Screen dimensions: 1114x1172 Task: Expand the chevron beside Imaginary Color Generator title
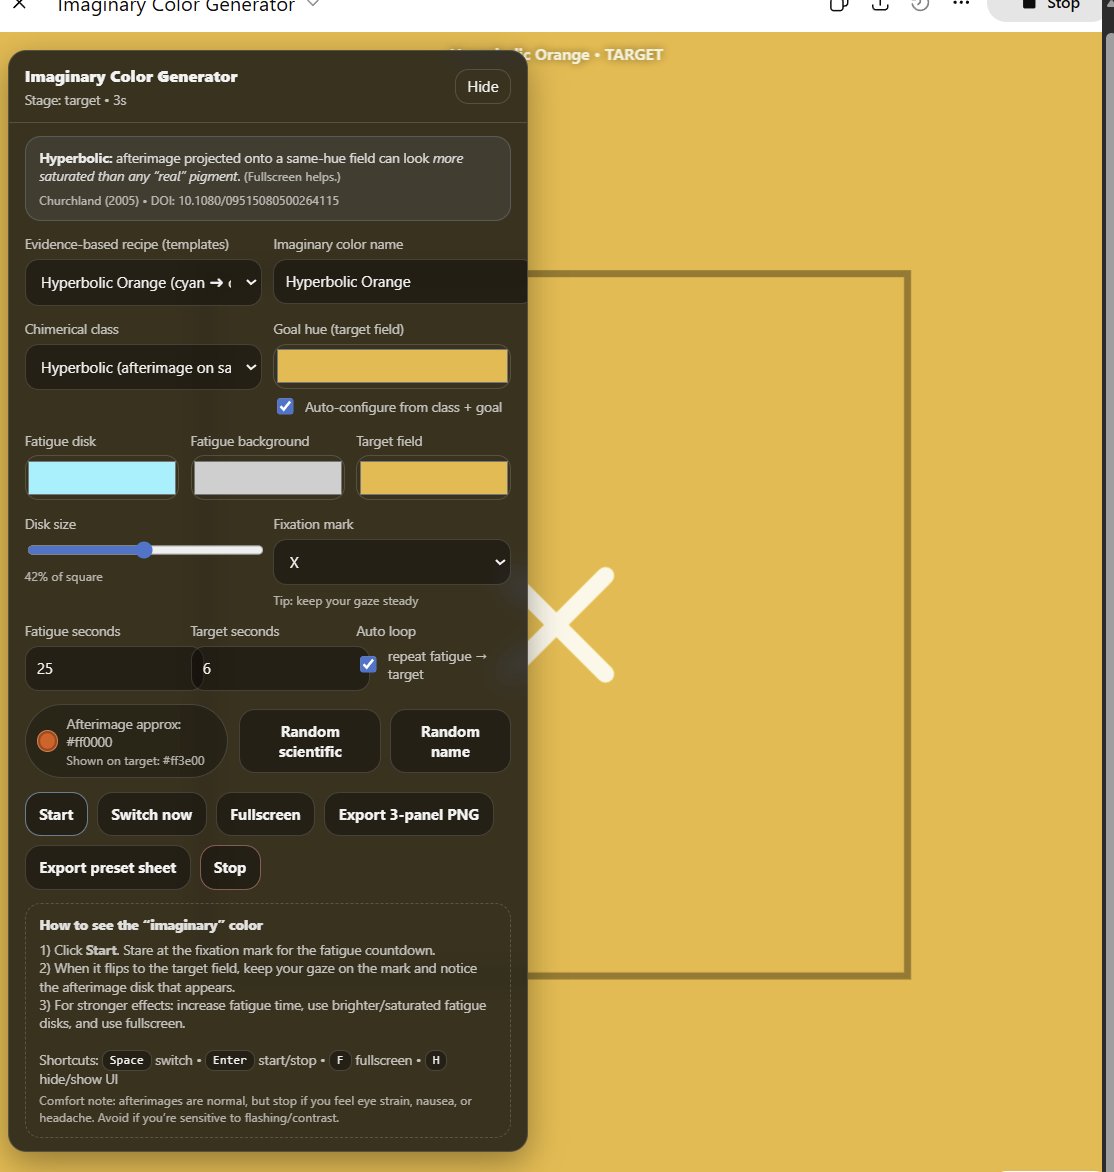(313, 5)
